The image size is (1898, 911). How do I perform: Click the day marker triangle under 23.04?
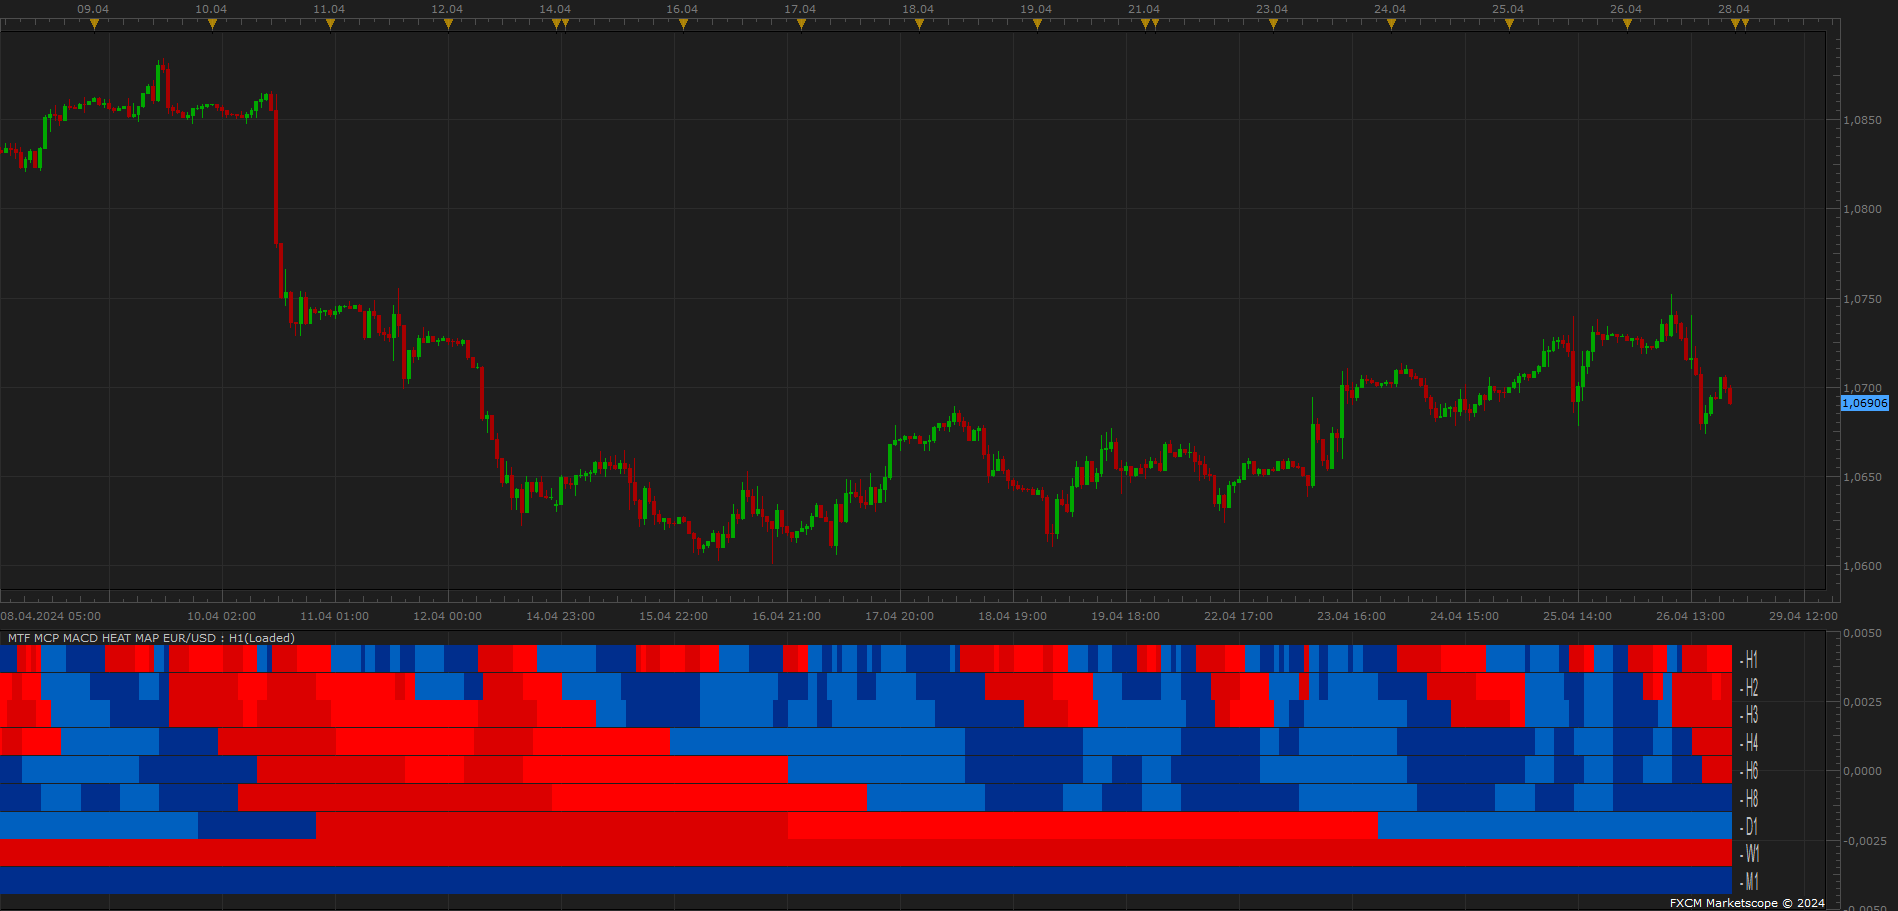[1273, 24]
